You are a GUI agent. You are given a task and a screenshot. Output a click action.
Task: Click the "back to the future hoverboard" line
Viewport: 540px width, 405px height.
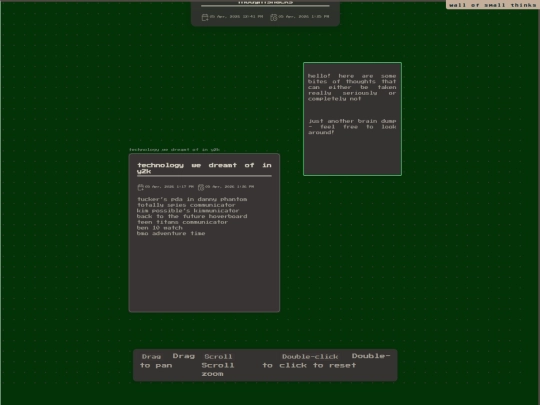click(192, 216)
